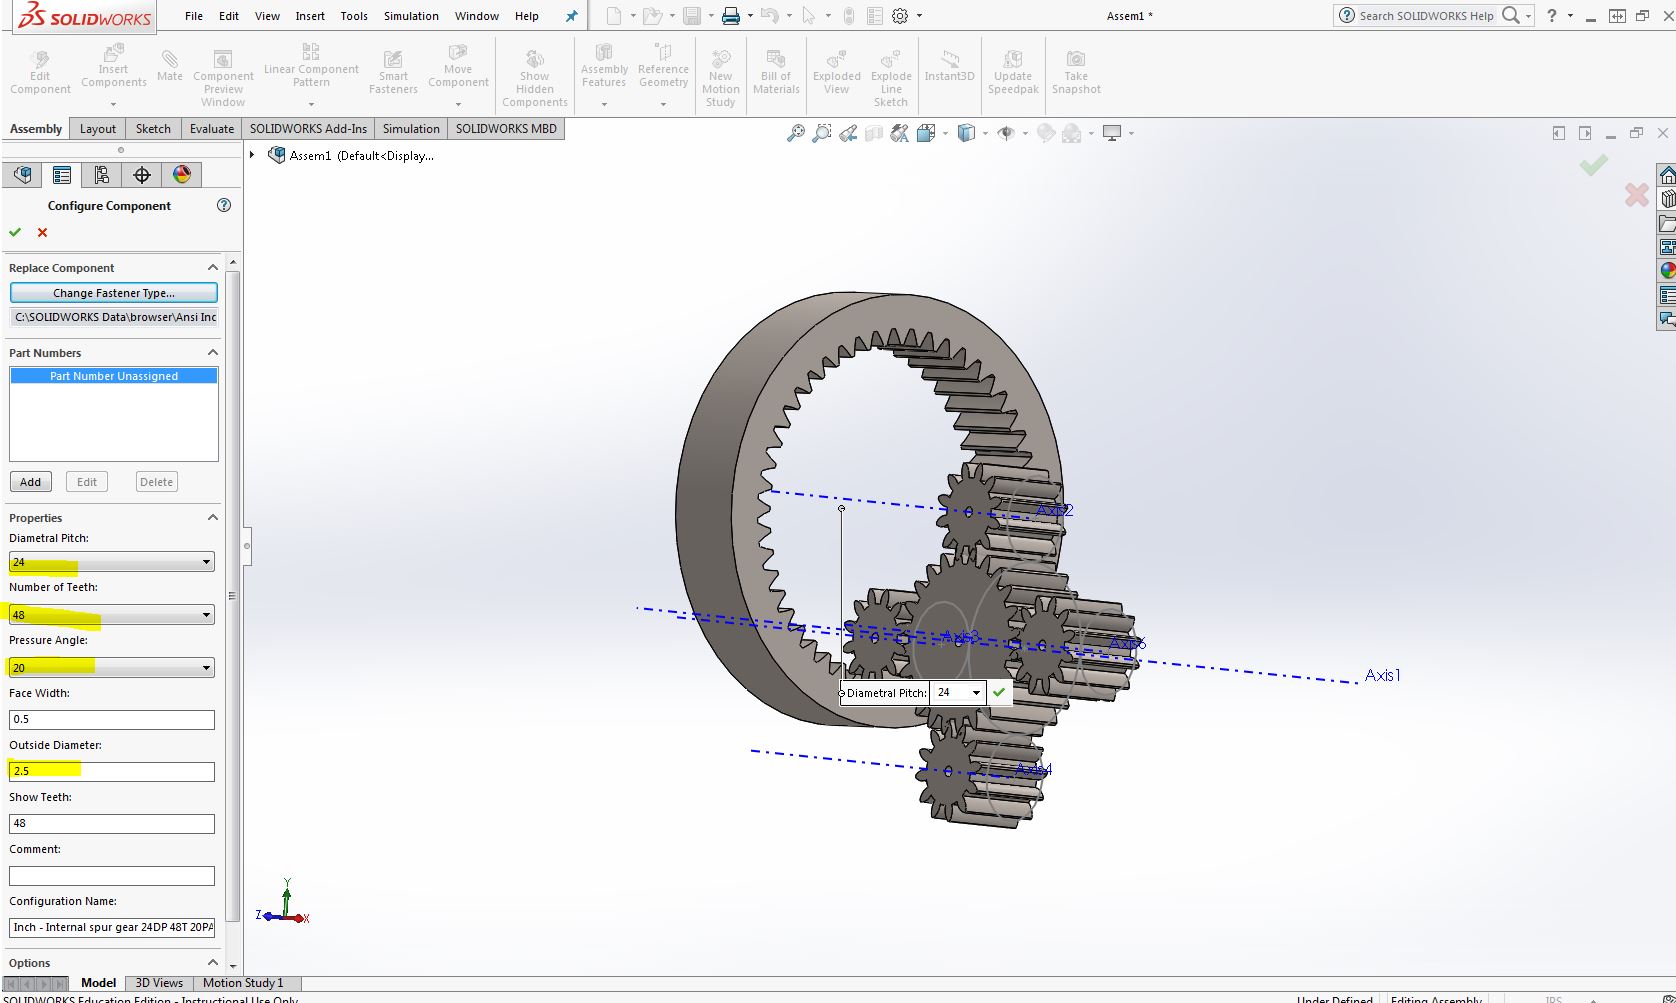1676x1003 pixels.
Task: Click the Configure Component help icon
Action: [x=224, y=205]
